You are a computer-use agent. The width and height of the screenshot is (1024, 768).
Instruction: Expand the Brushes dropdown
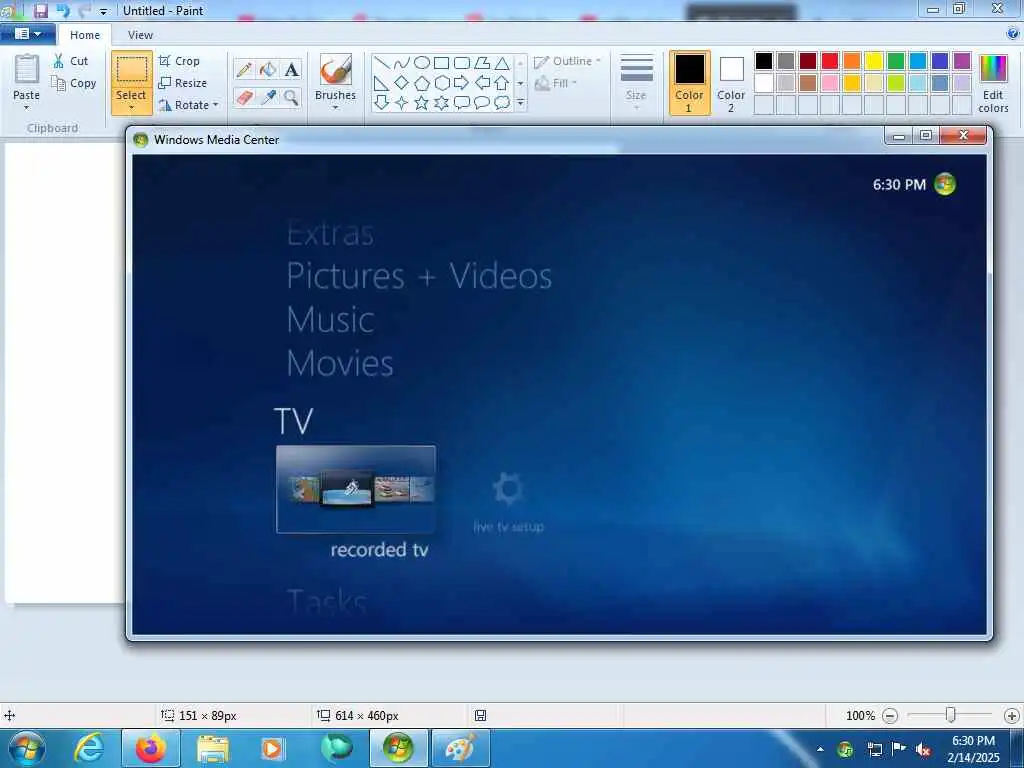pyautogui.click(x=335, y=108)
